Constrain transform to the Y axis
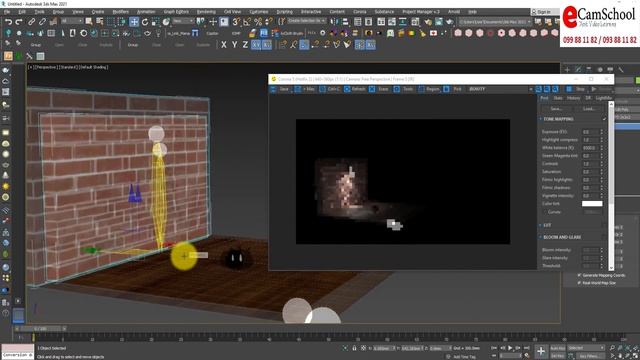 [x=234, y=45]
